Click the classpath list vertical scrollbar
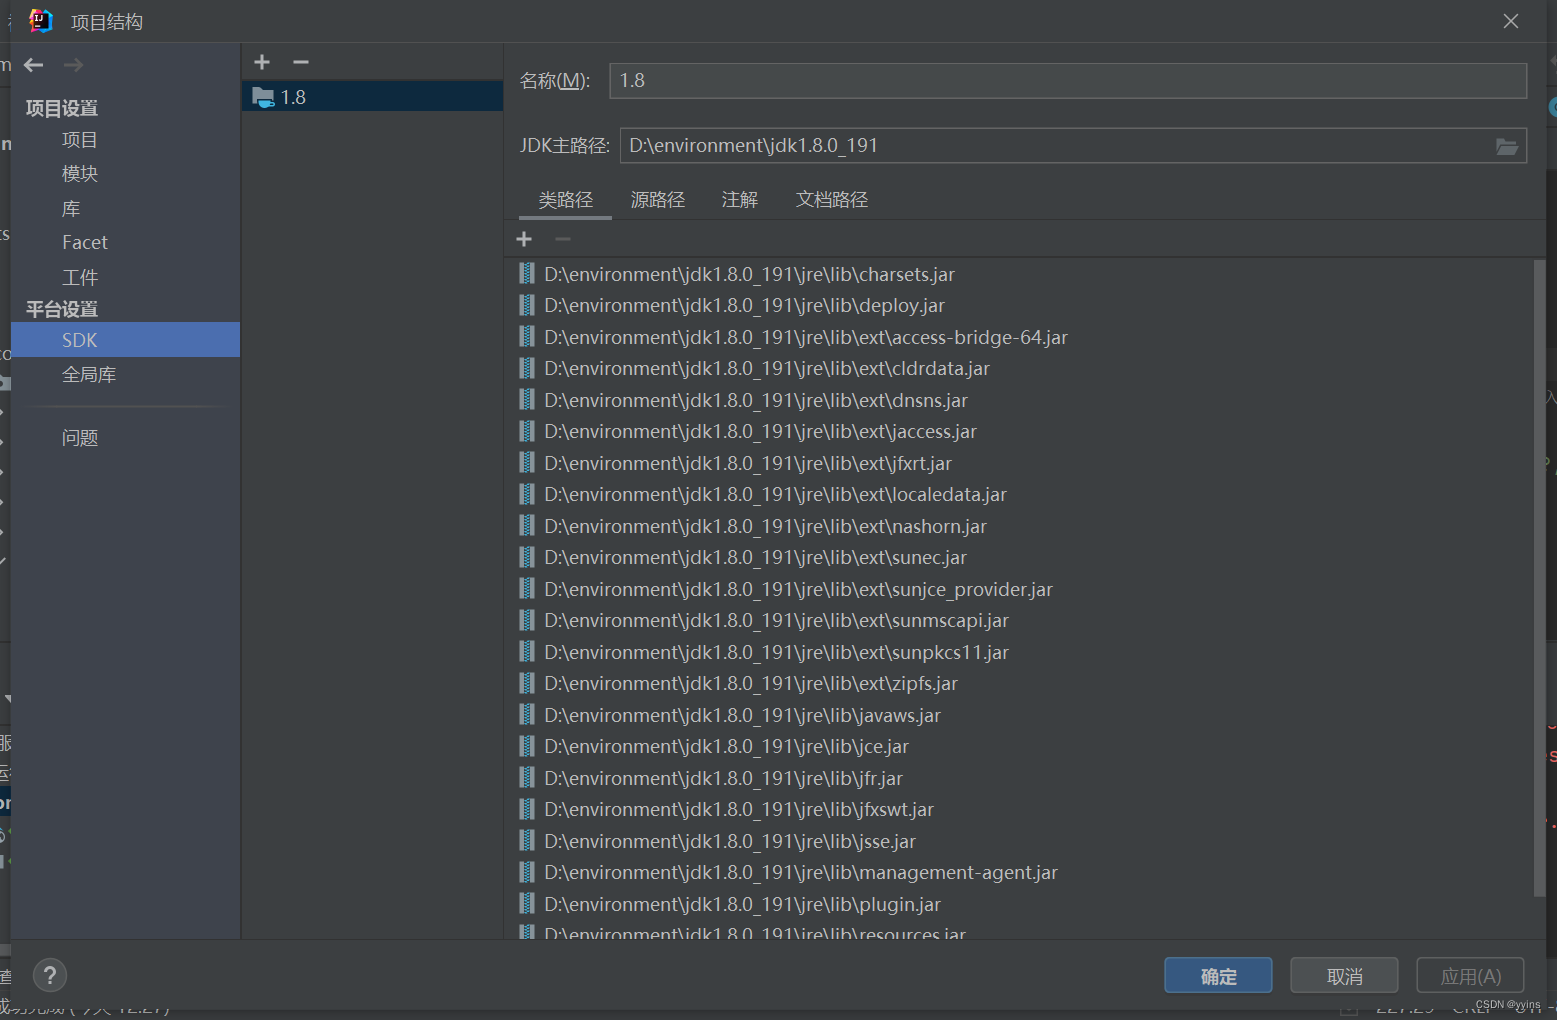The width and height of the screenshot is (1557, 1020). point(1539,578)
